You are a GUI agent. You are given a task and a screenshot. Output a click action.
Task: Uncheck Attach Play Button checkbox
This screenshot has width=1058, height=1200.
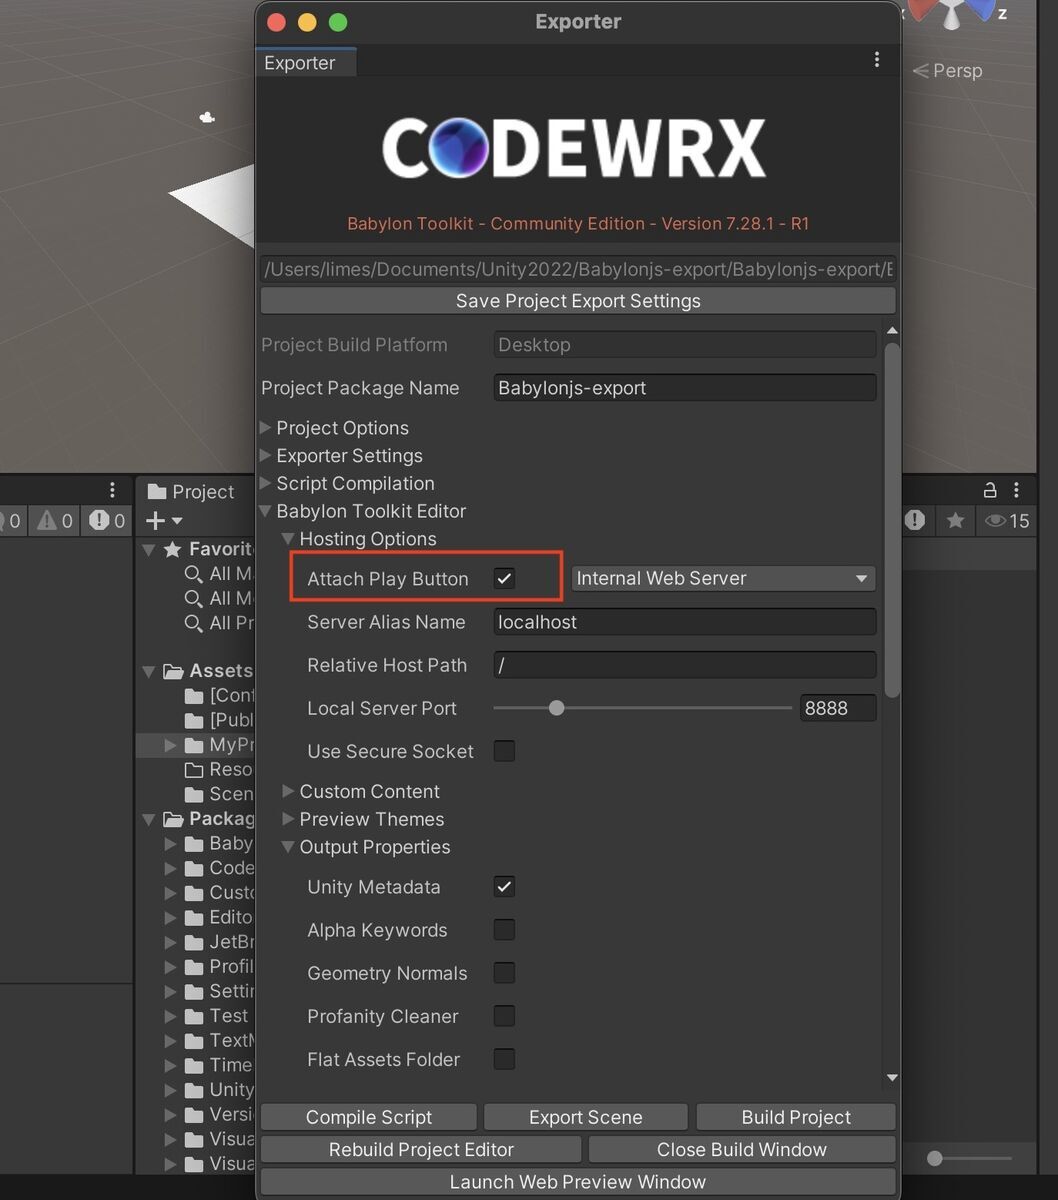pos(505,578)
